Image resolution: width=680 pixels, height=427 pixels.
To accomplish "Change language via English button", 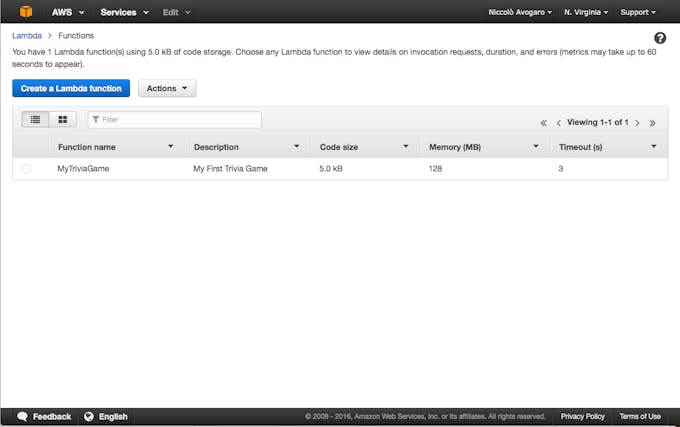I will click(113, 417).
